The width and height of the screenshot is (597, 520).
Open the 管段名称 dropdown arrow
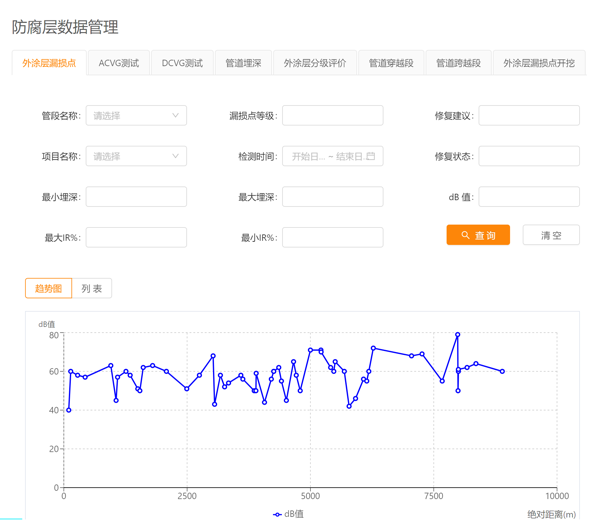[175, 115]
